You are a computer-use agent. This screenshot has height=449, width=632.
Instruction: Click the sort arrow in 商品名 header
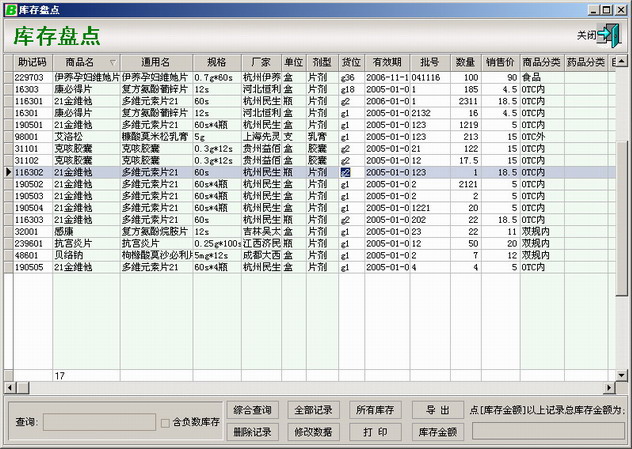pos(112,62)
